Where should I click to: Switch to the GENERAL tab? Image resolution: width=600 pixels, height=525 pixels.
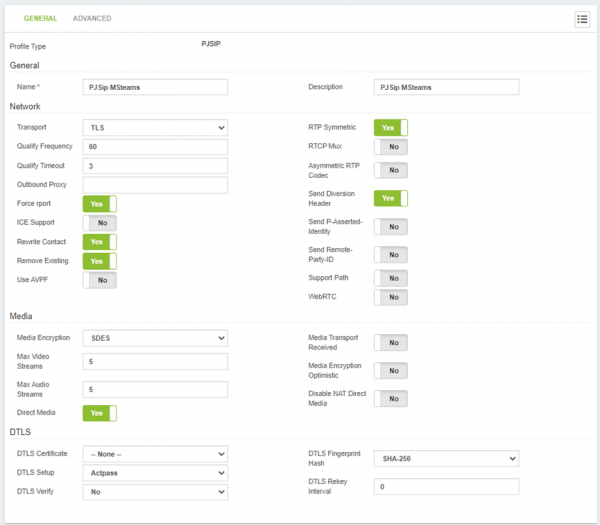click(x=40, y=18)
